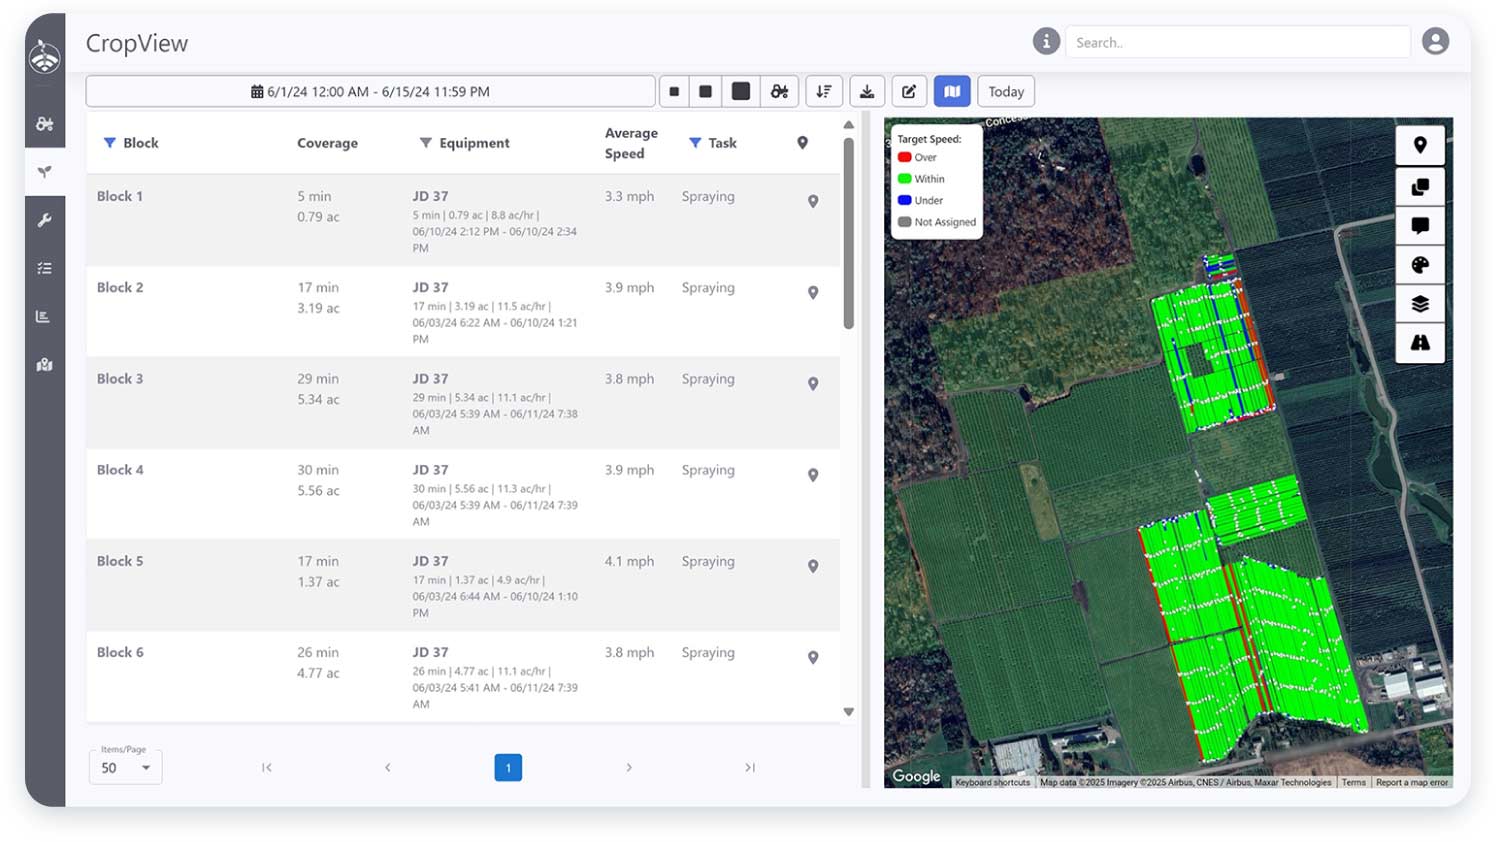Select the wrench icon in the left sidebar

(44, 219)
